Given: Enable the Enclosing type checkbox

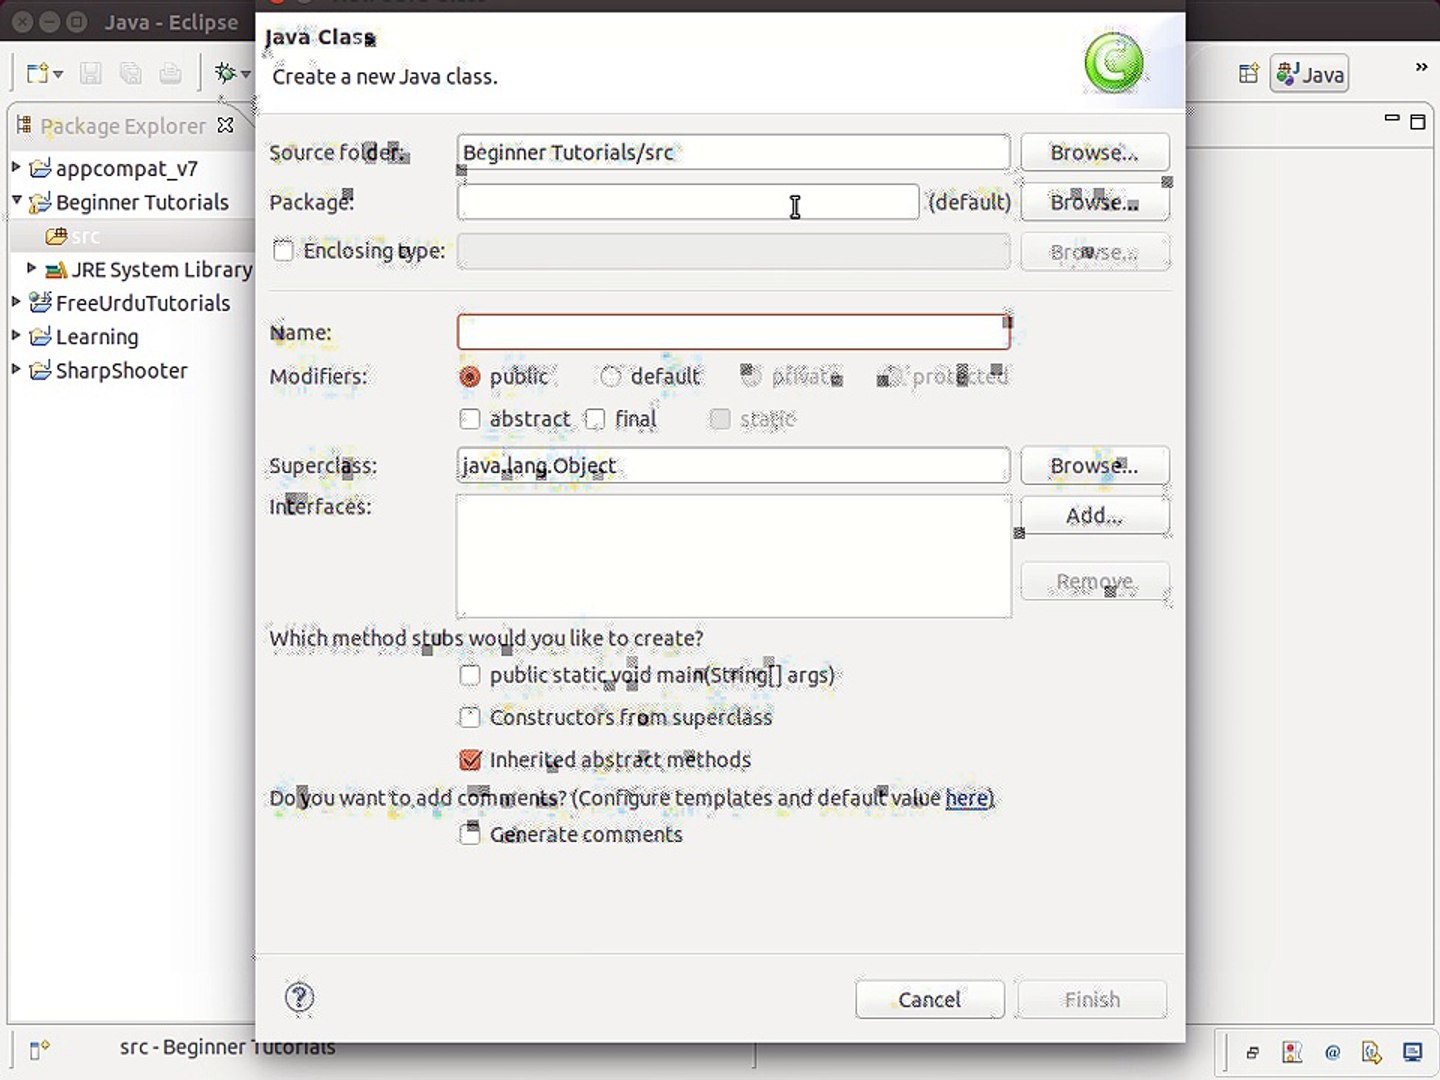Looking at the screenshot, I should [x=284, y=250].
